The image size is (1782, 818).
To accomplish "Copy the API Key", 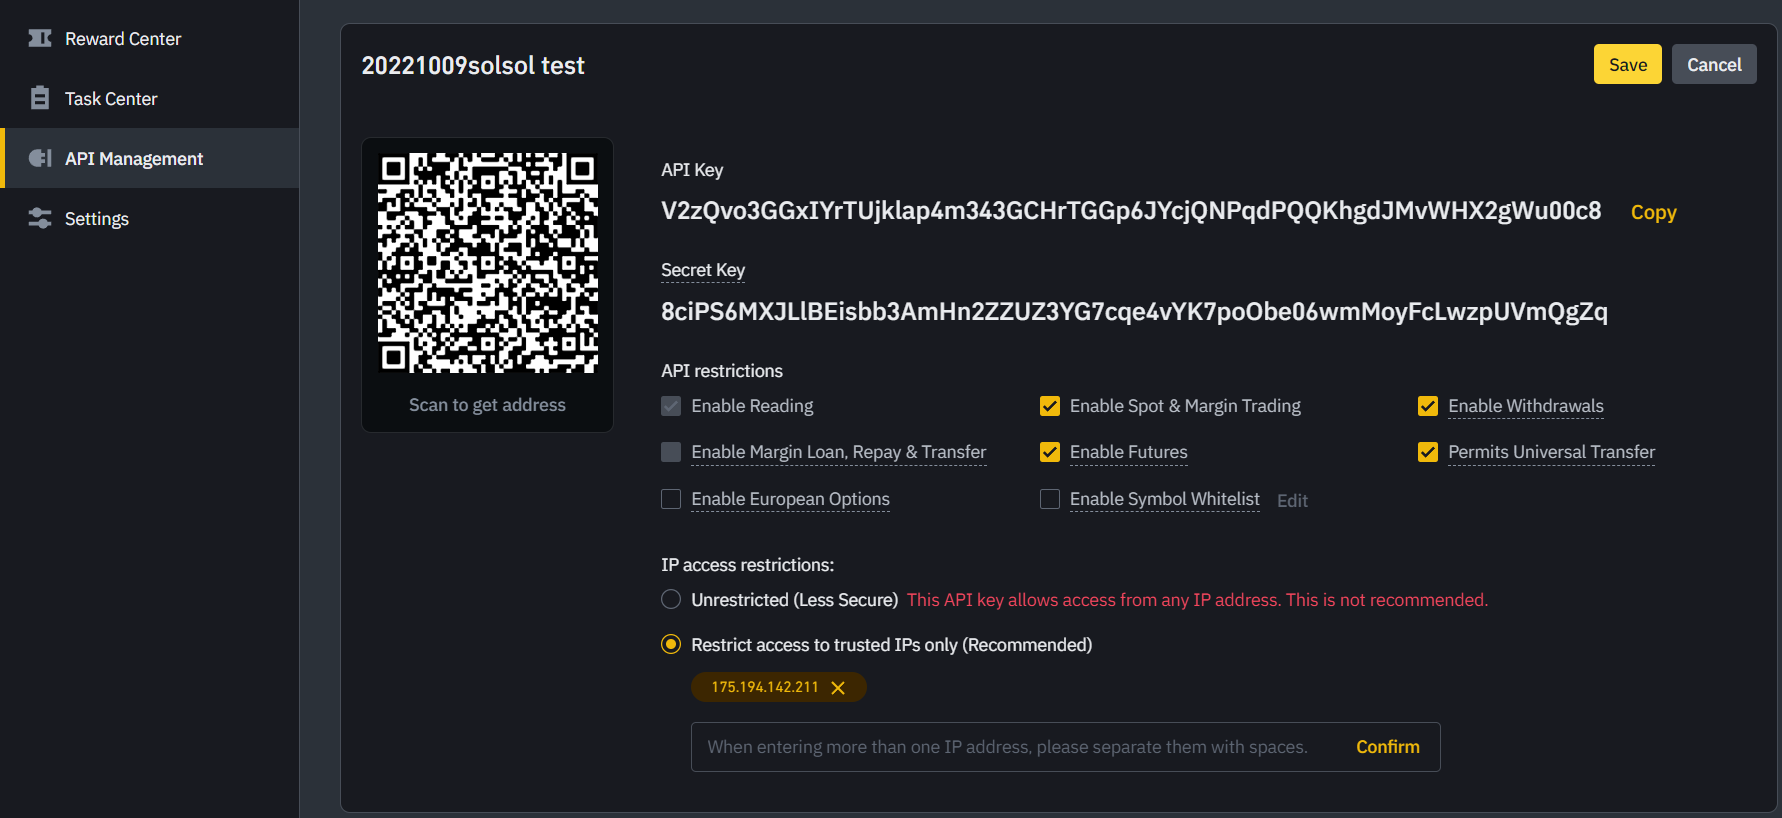I will 1653,212.
